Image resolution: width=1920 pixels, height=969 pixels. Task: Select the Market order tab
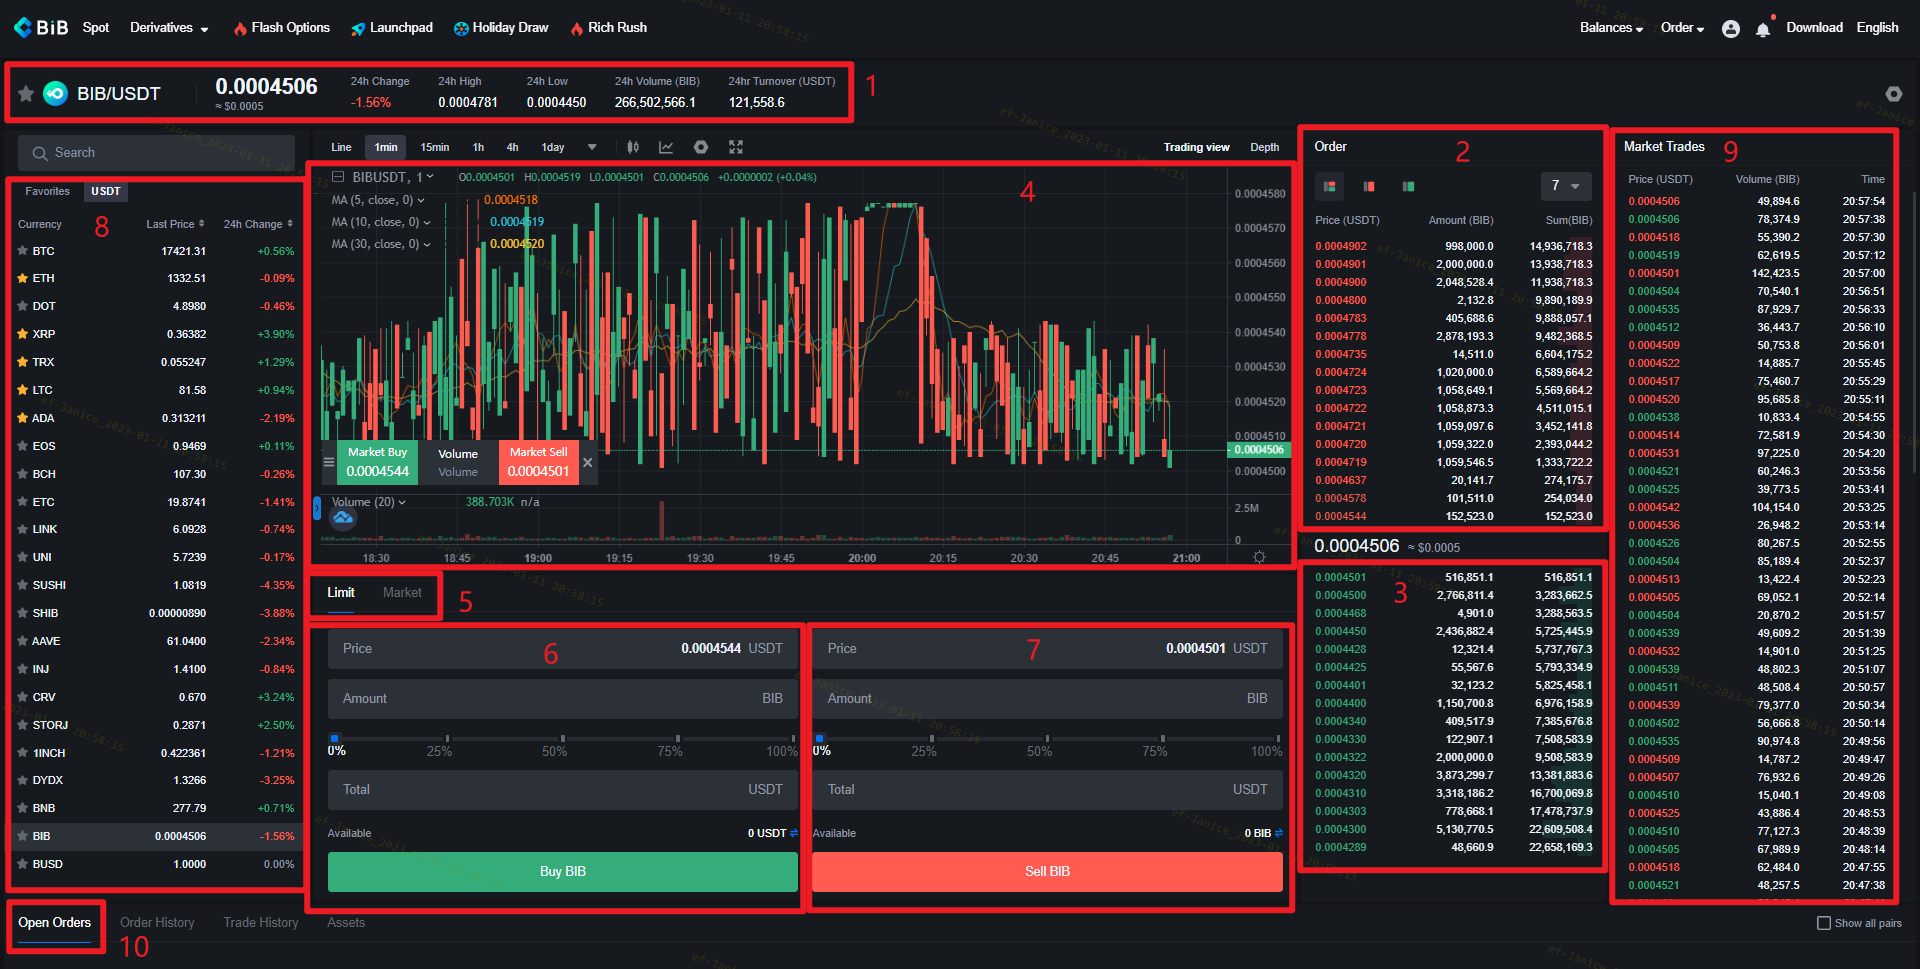[x=402, y=593]
